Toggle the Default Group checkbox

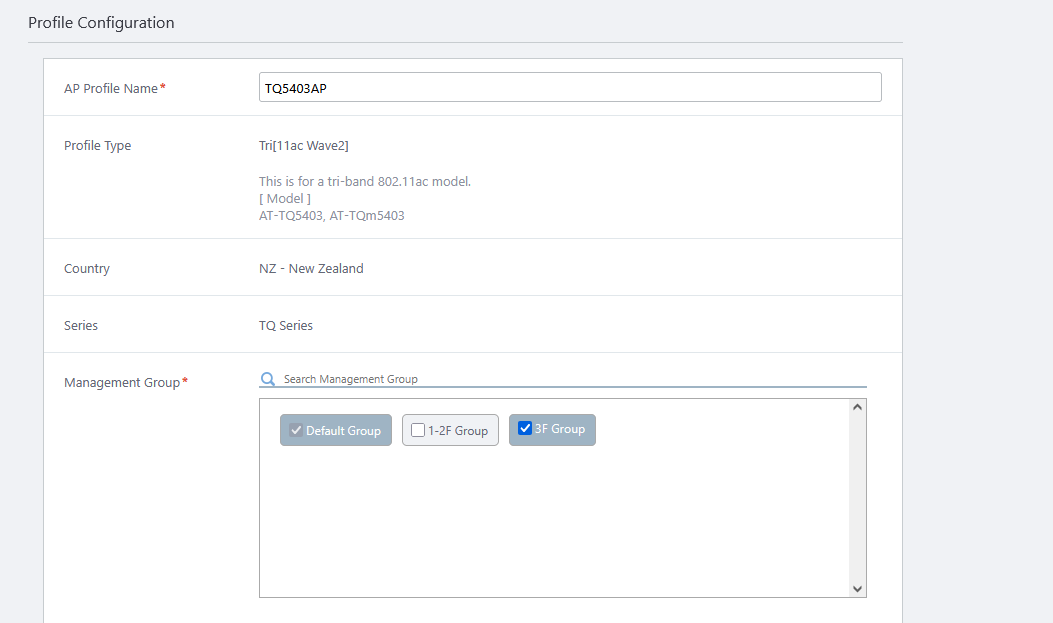point(296,430)
